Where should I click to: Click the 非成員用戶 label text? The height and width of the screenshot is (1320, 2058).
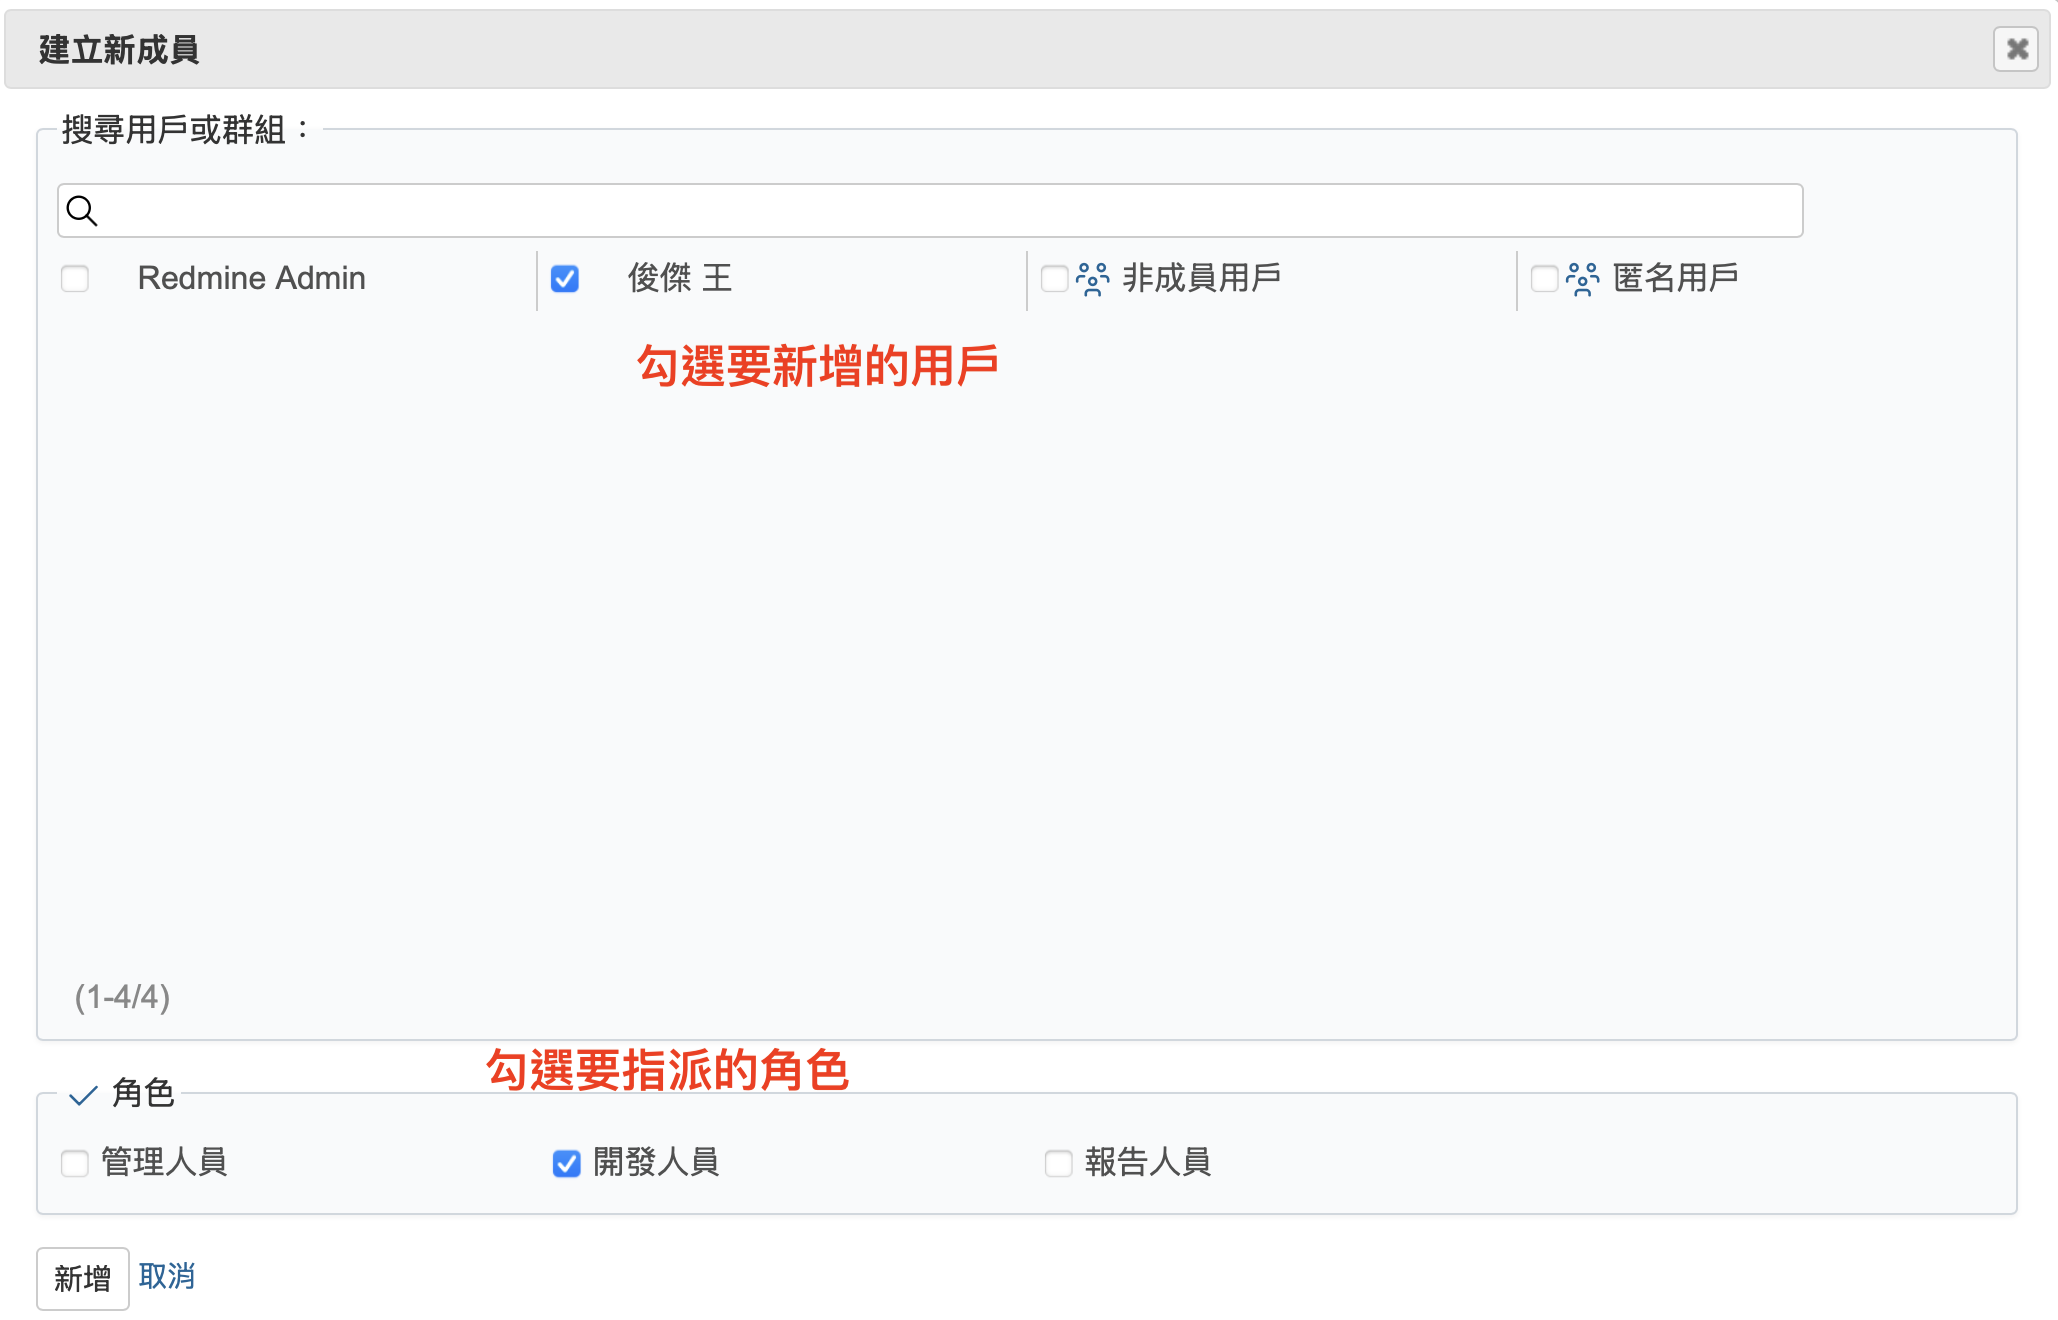click(1202, 278)
